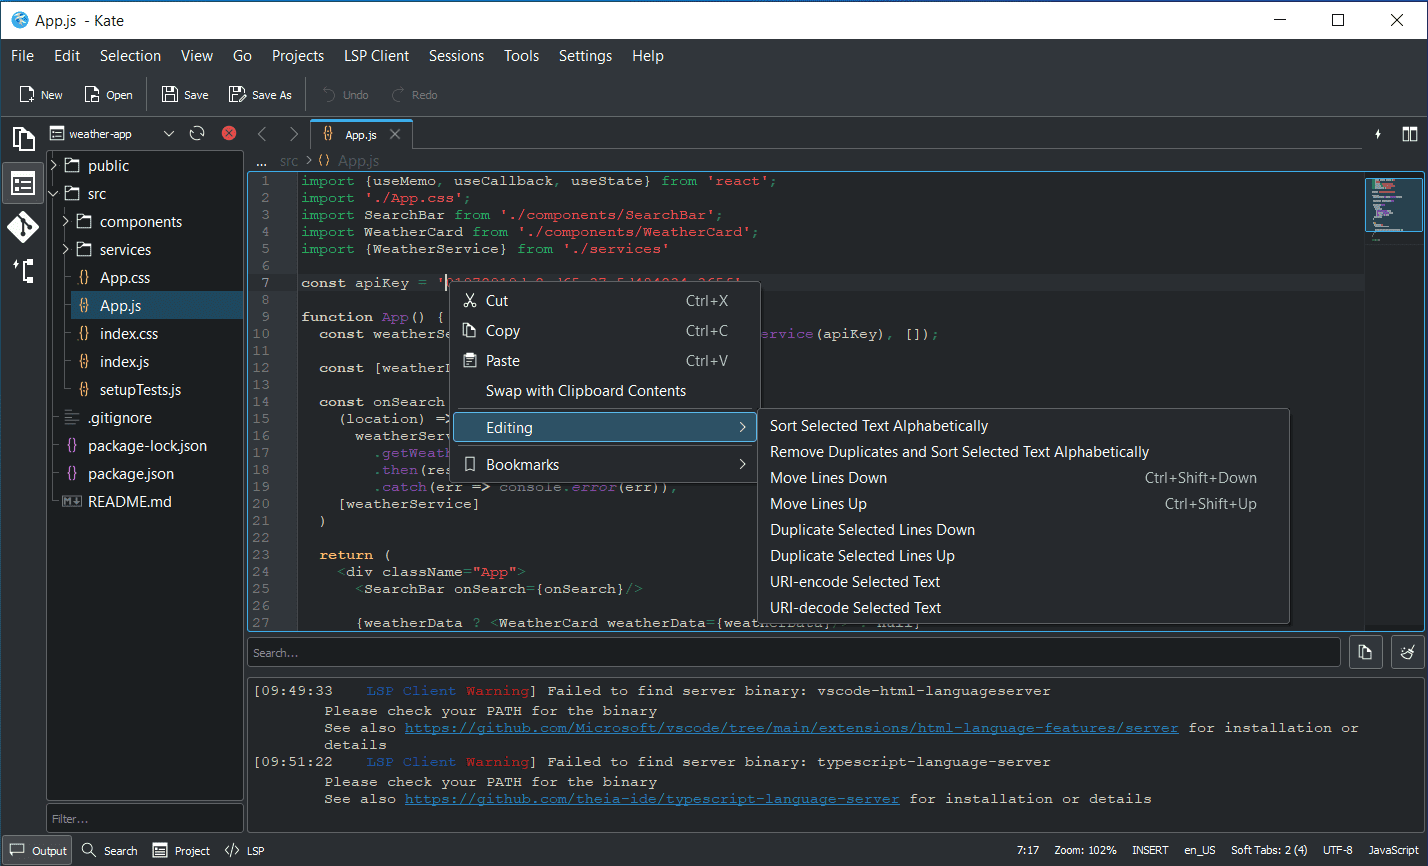Toggle INSERT mode in the status bar
The width and height of the screenshot is (1428, 866).
1150,850
